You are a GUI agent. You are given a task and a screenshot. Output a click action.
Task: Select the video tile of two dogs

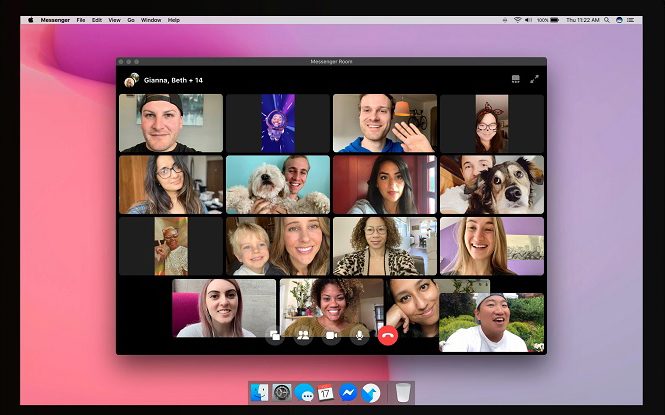[x=492, y=185]
